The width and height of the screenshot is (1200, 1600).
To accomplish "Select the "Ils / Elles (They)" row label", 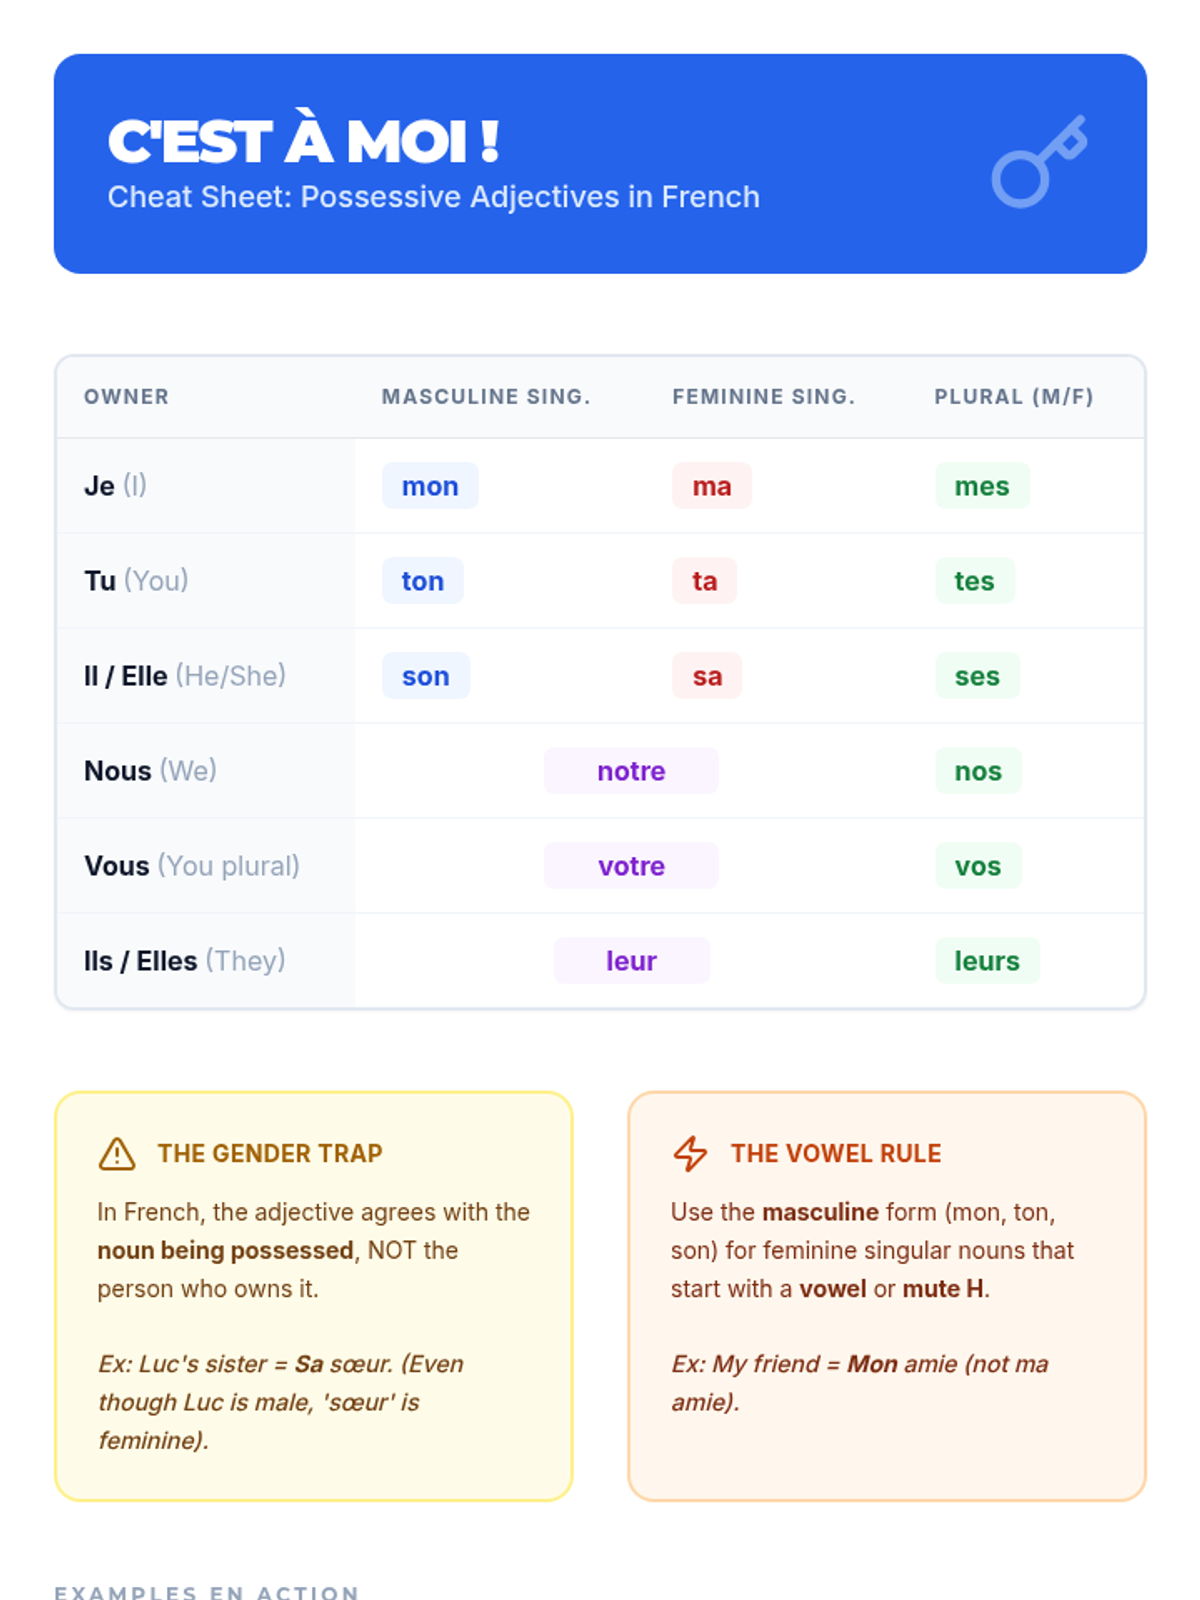I will click(x=185, y=961).
